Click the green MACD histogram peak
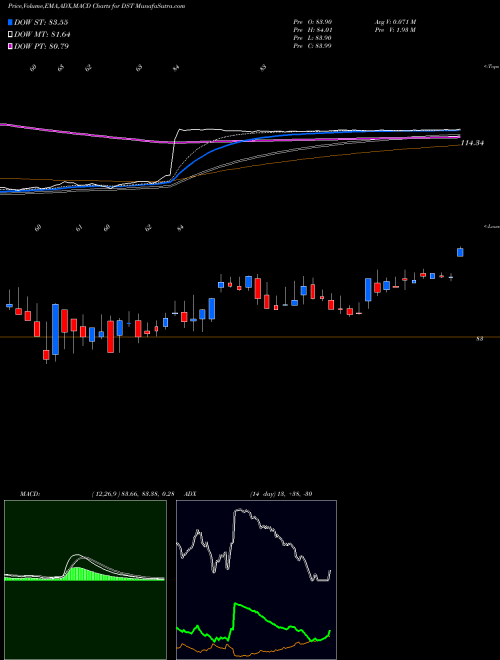500x660 pixels. coord(76,574)
